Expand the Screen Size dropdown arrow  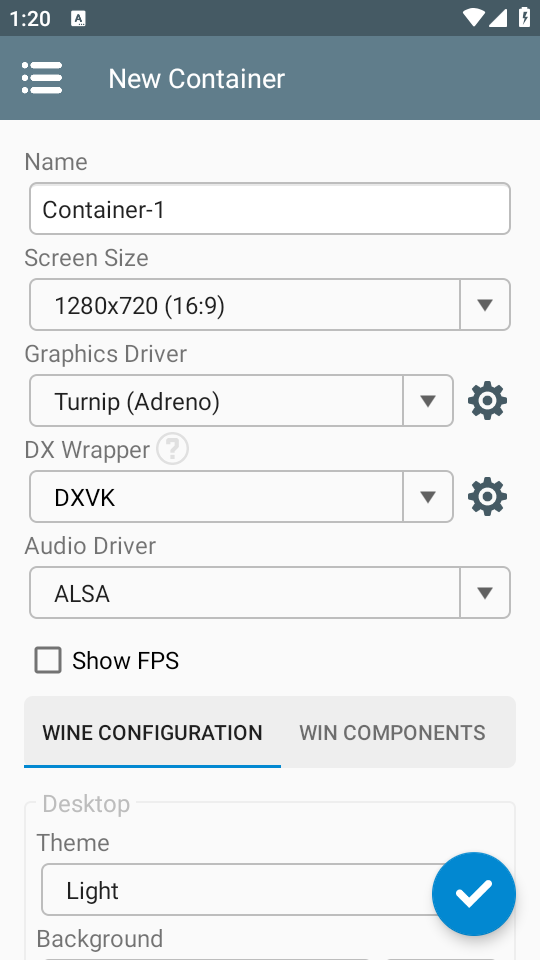pyautogui.click(x=485, y=304)
